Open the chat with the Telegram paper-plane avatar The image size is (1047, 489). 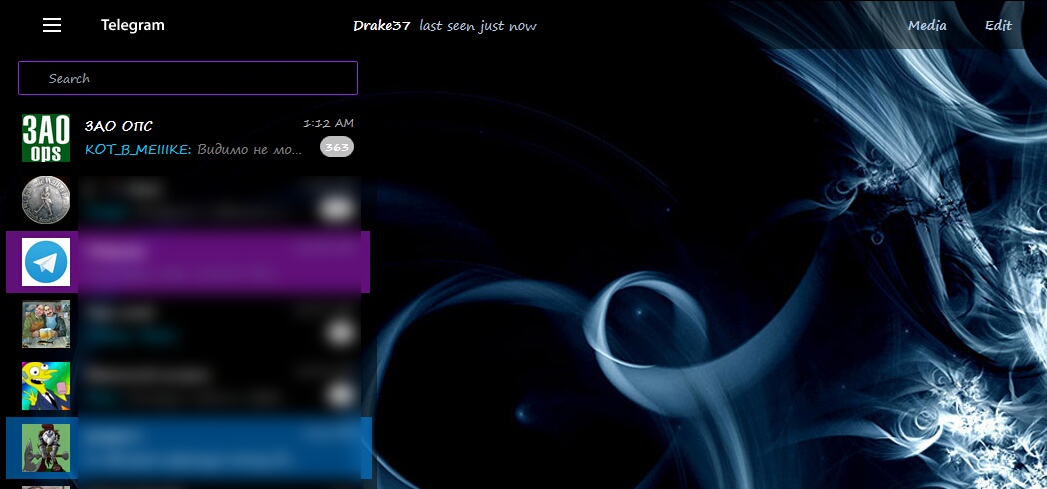46,262
